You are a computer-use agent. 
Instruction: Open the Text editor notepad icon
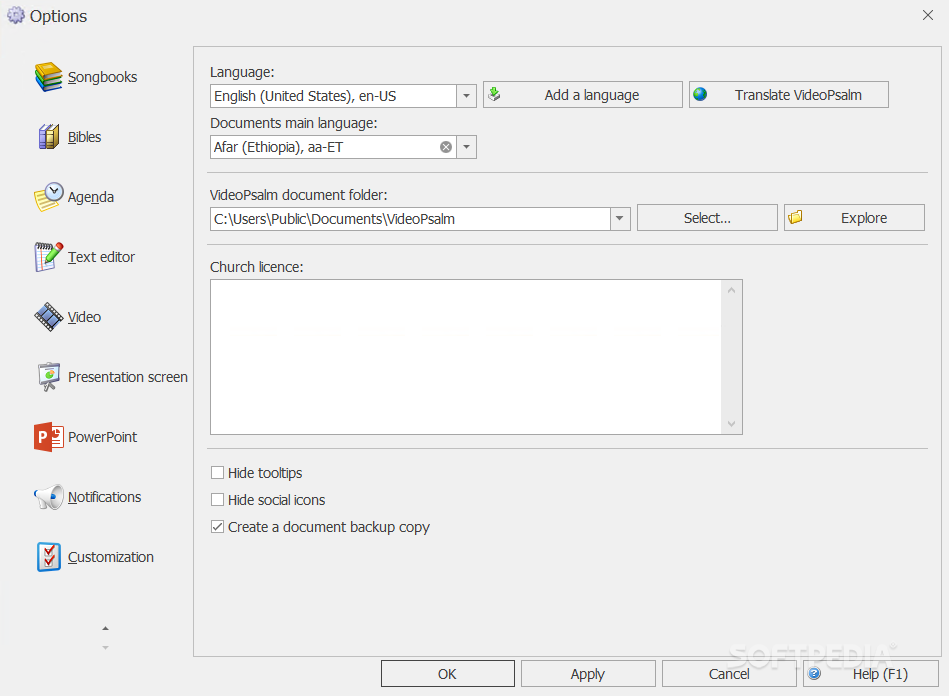[48, 257]
